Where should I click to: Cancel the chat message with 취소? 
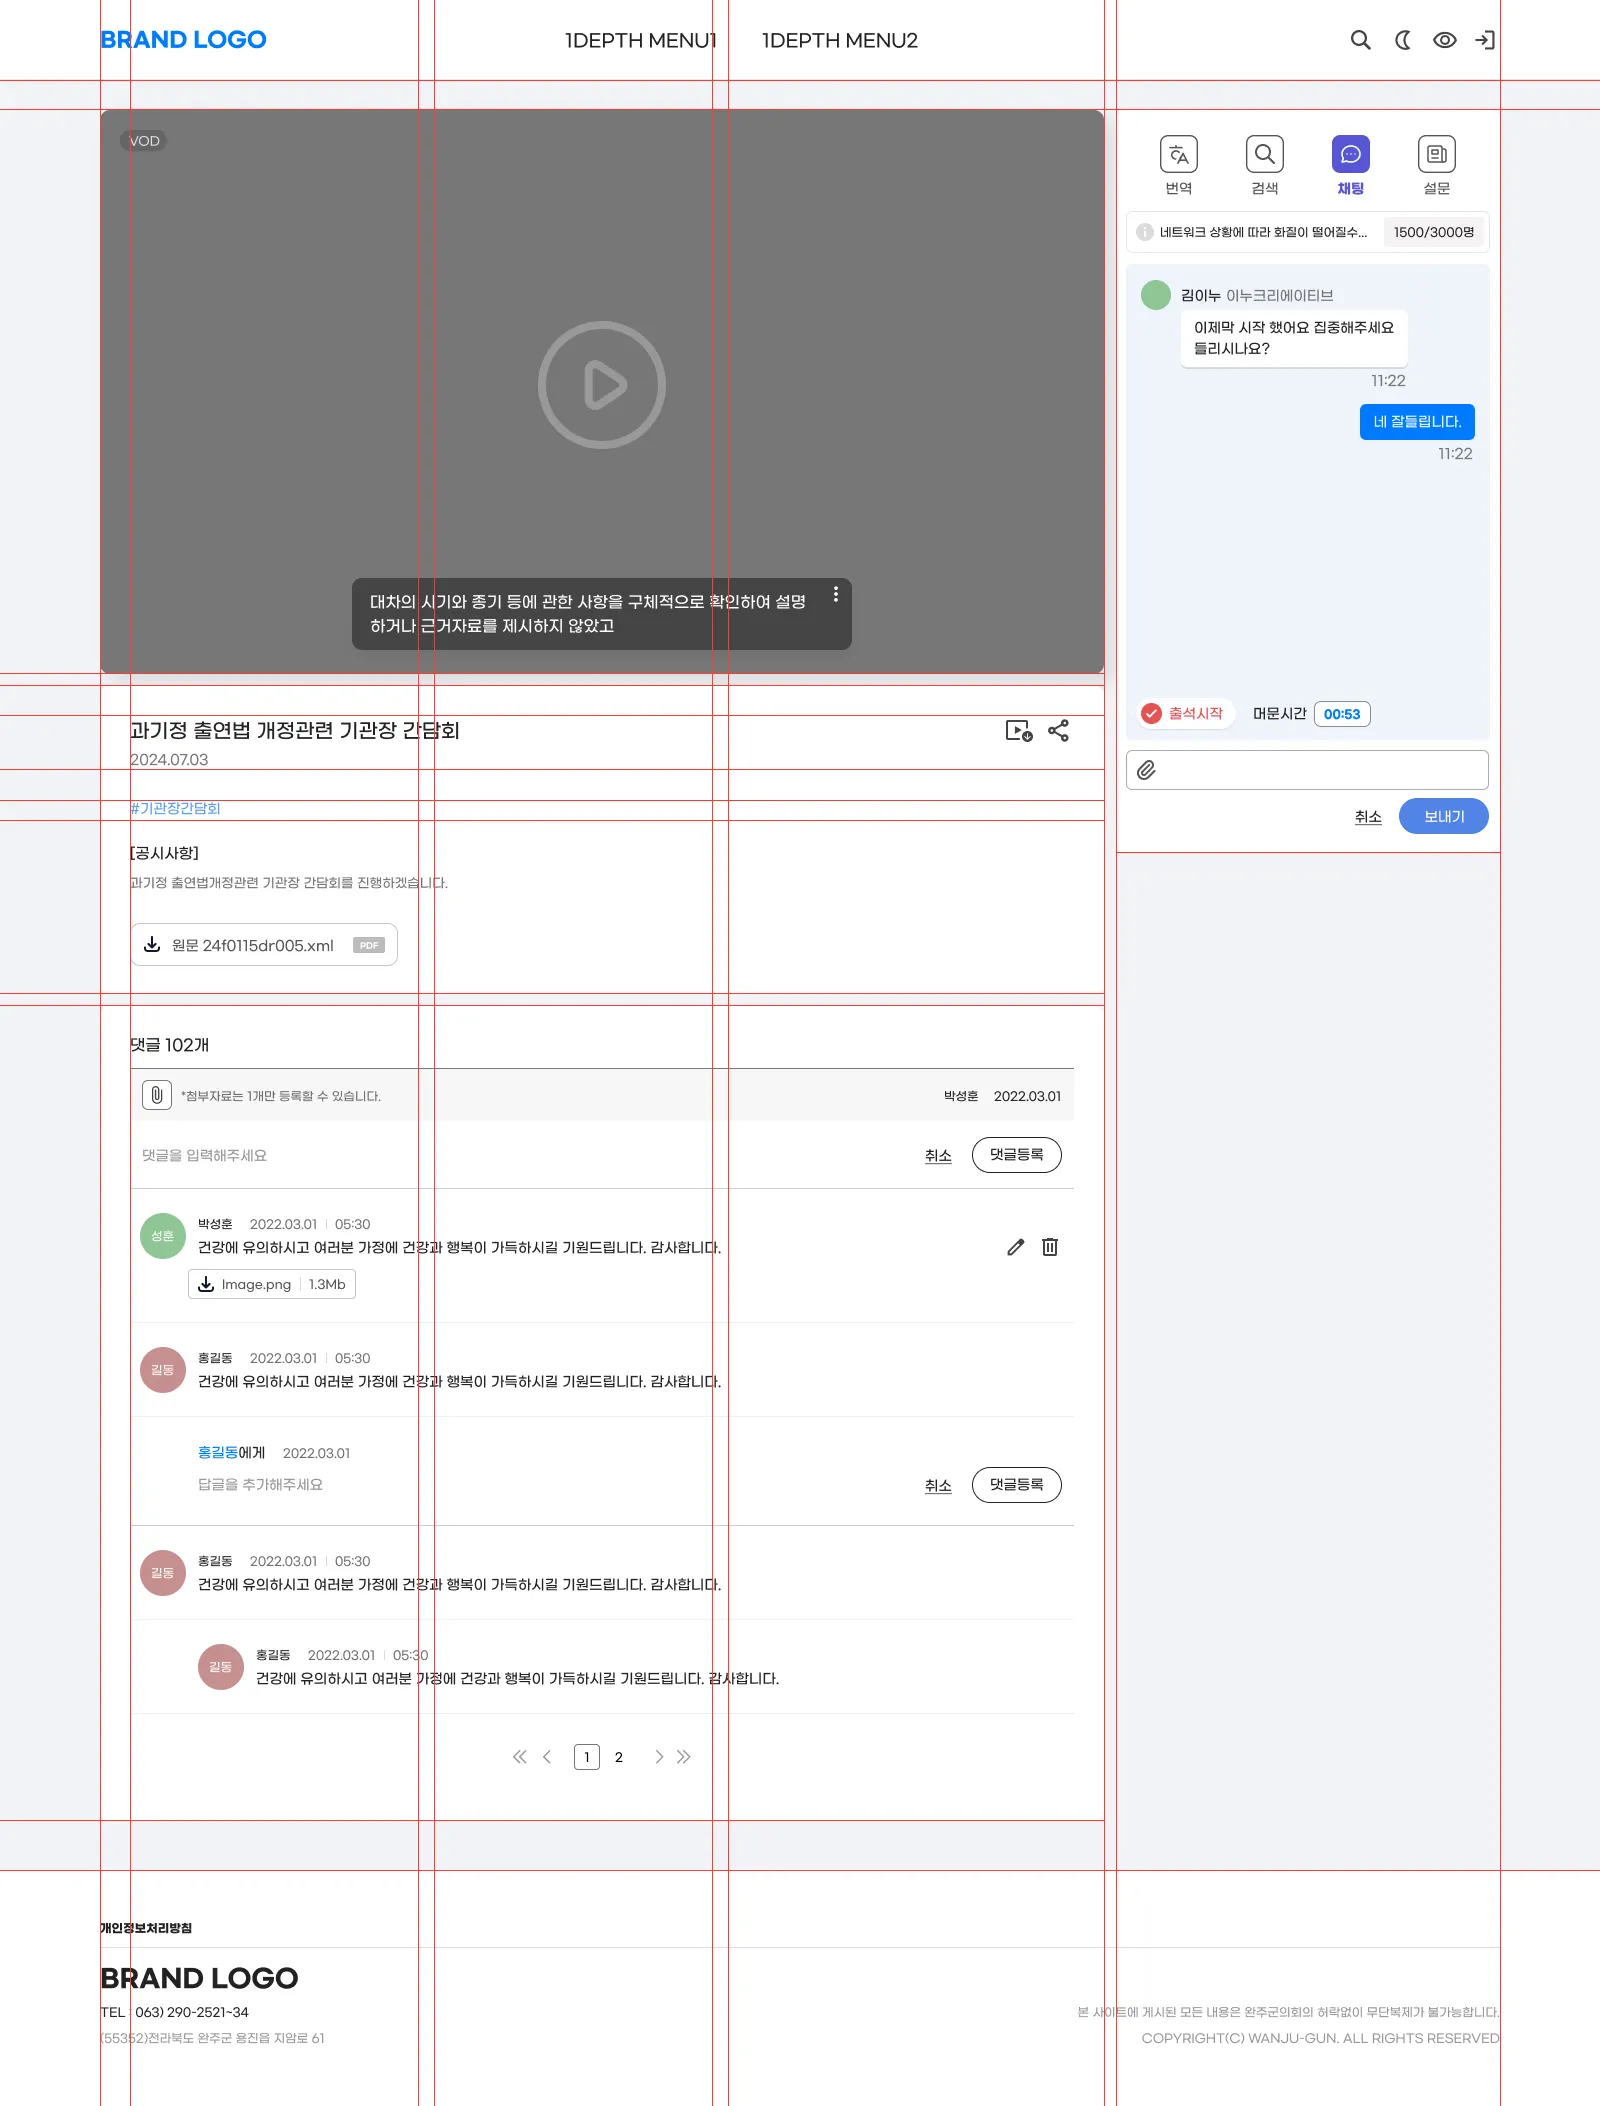(x=1368, y=817)
